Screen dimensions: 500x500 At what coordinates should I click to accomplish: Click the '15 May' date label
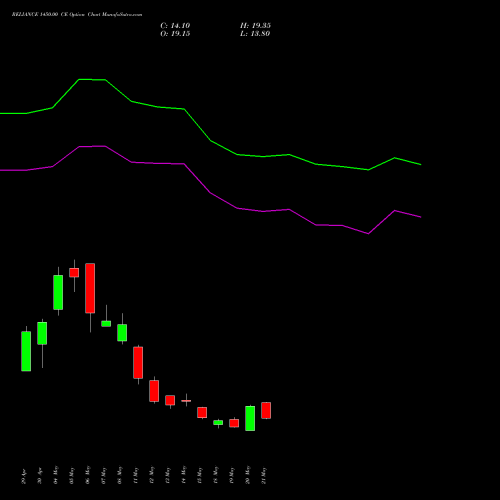coord(200,475)
